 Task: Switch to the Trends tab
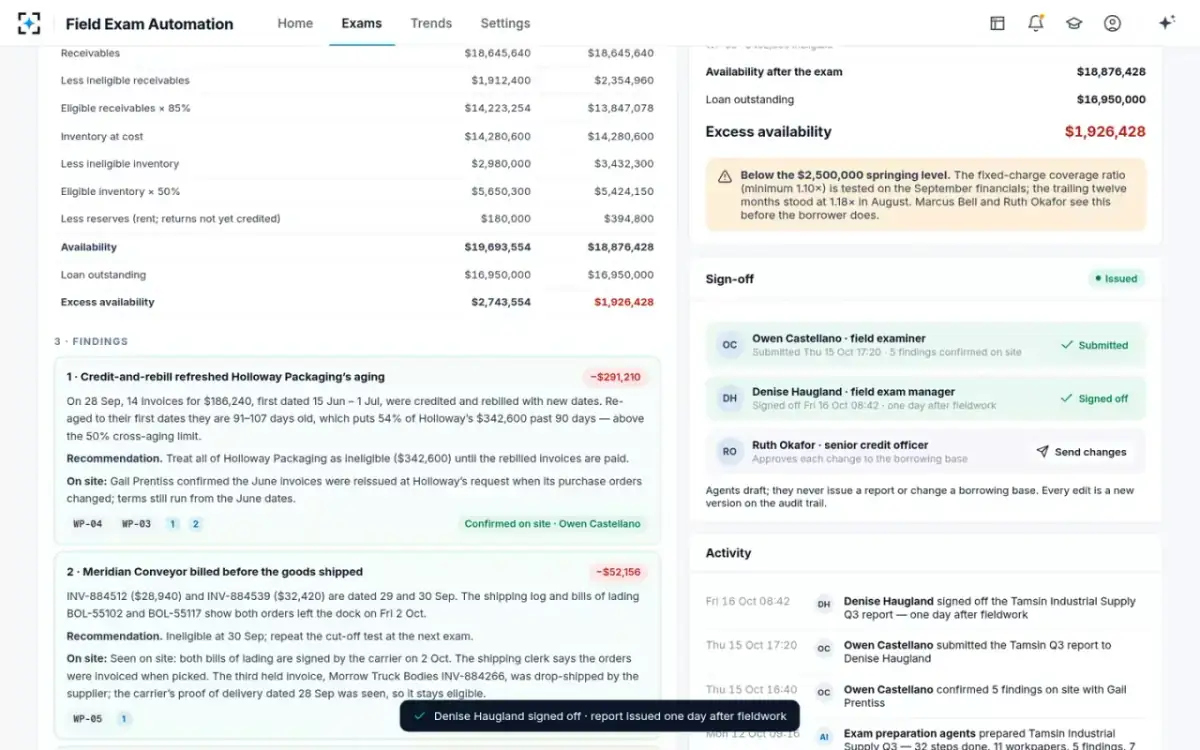point(431,23)
